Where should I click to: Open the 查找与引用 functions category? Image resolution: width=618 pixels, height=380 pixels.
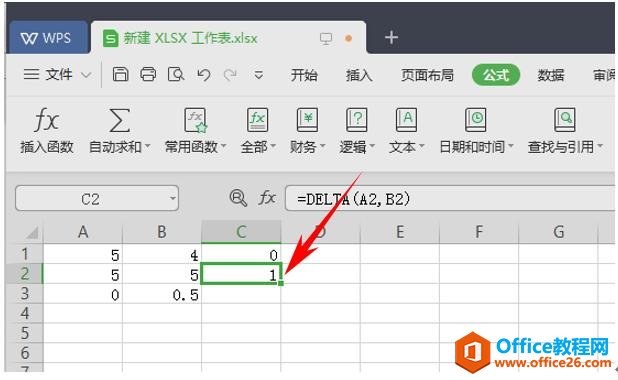tap(565, 130)
